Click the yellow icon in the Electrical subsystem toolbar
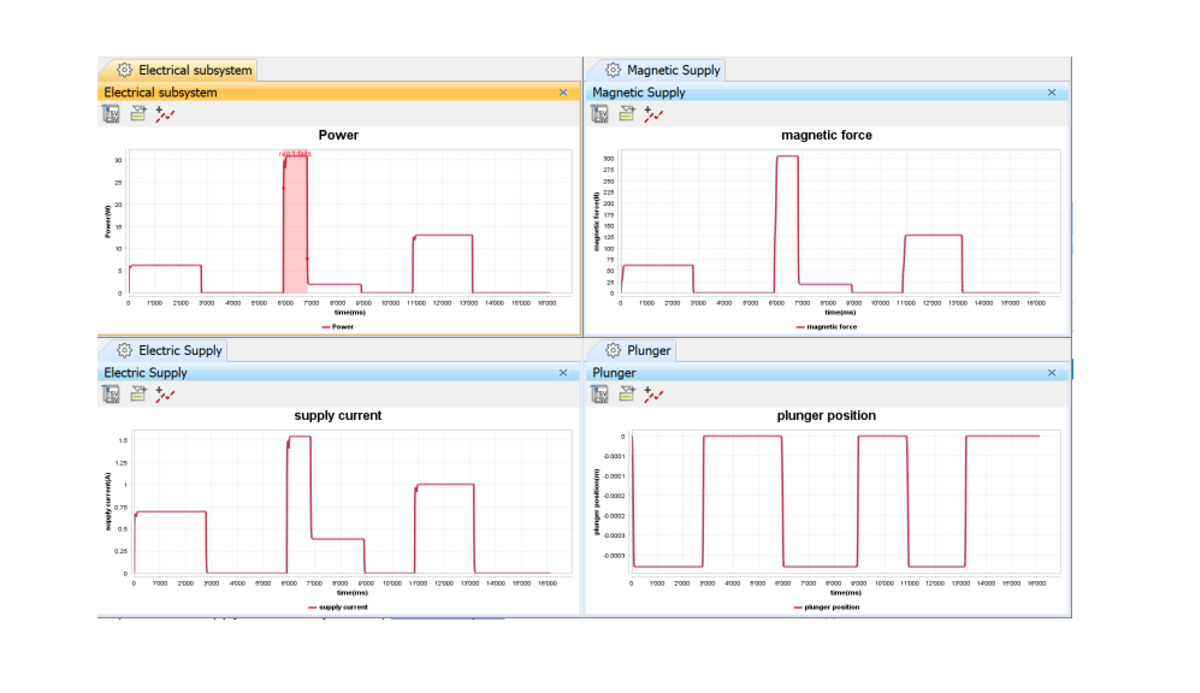This screenshot has height=693, width=1200. [x=138, y=114]
